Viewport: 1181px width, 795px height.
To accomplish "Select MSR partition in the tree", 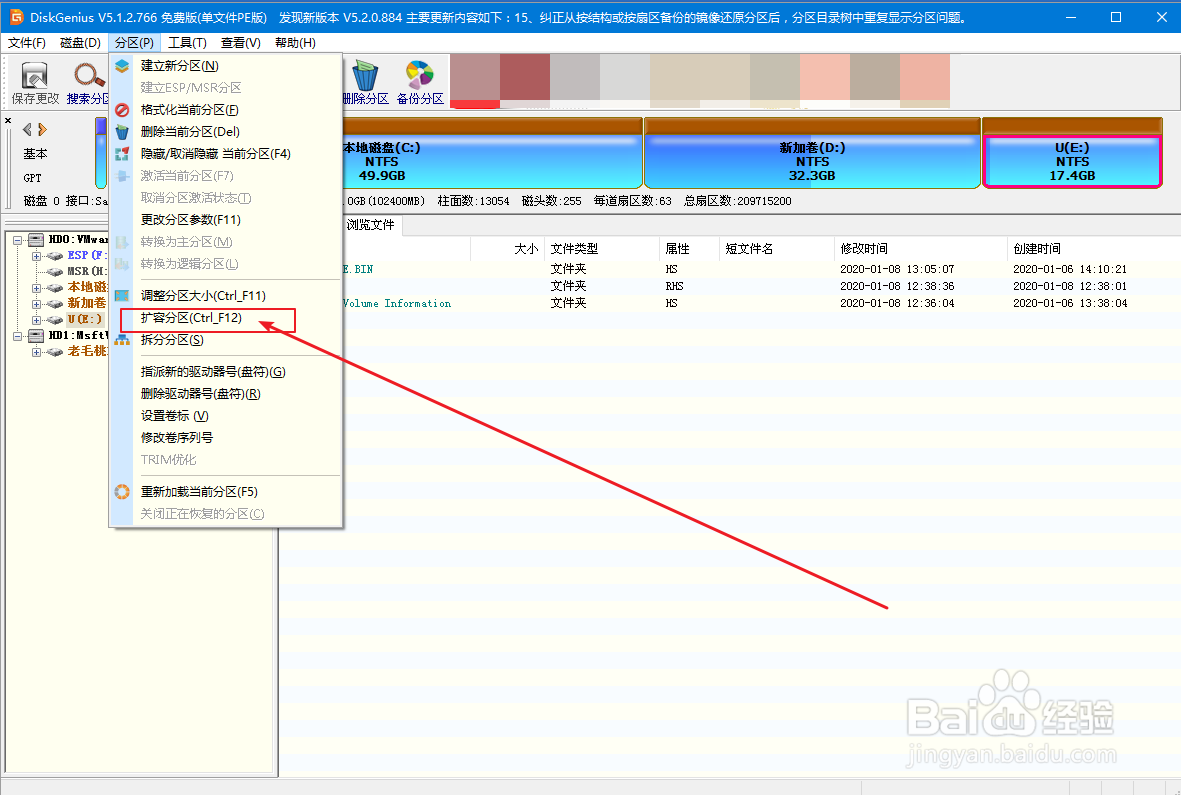I will point(87,271).
